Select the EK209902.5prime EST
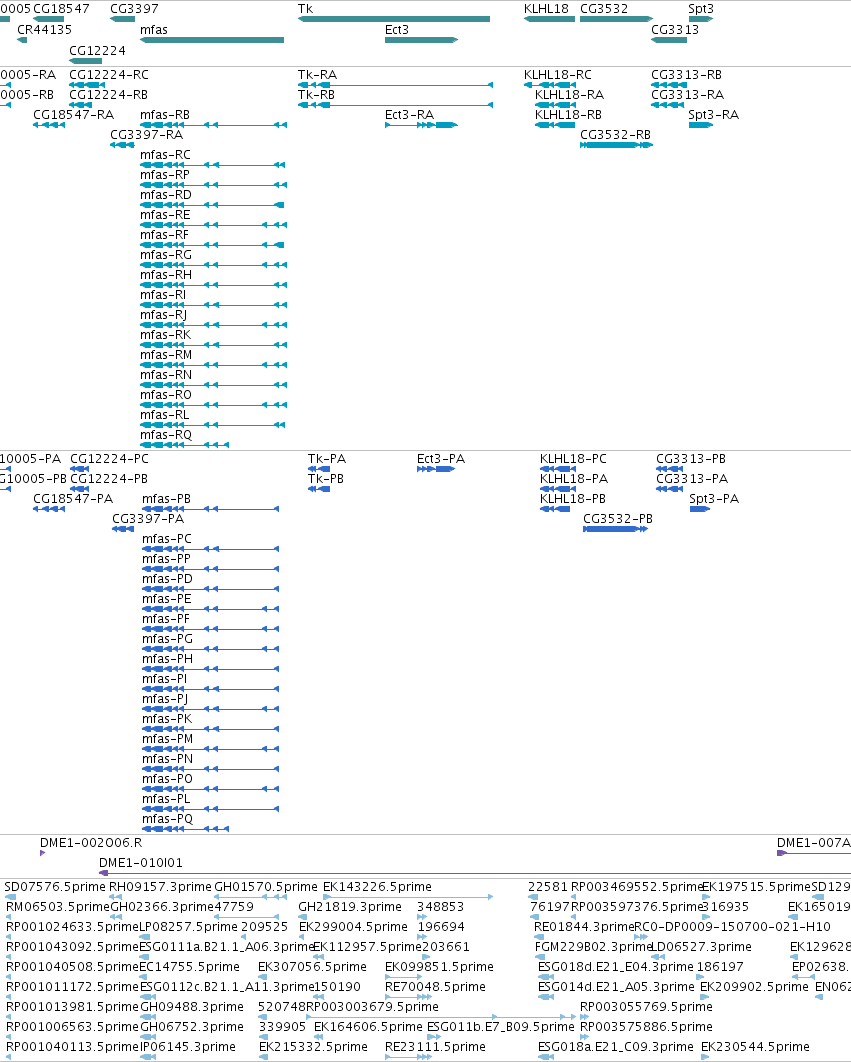The image size is (851, 1062). coord(705,997)
